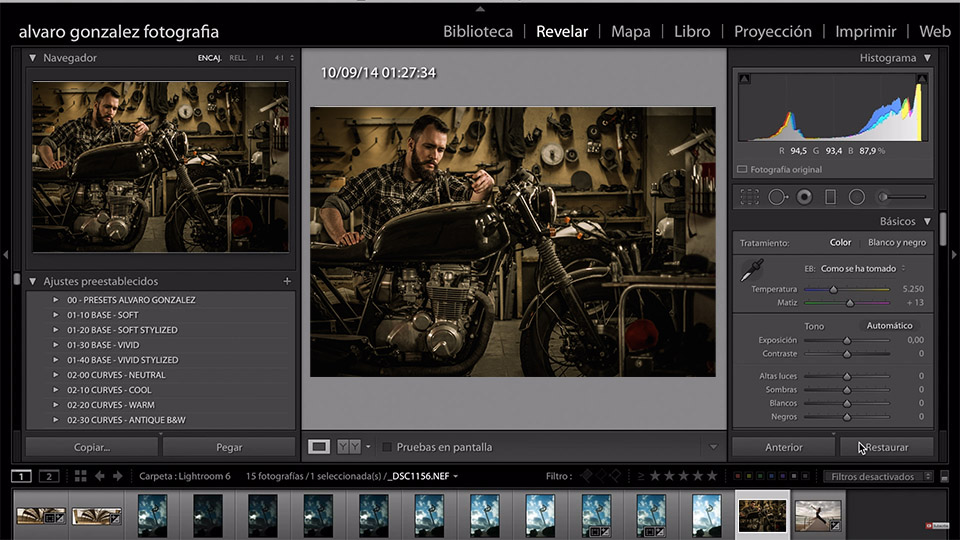Click the Restaurar button
This screenshot has width=960, height=540.
click(x=887, y=447)
